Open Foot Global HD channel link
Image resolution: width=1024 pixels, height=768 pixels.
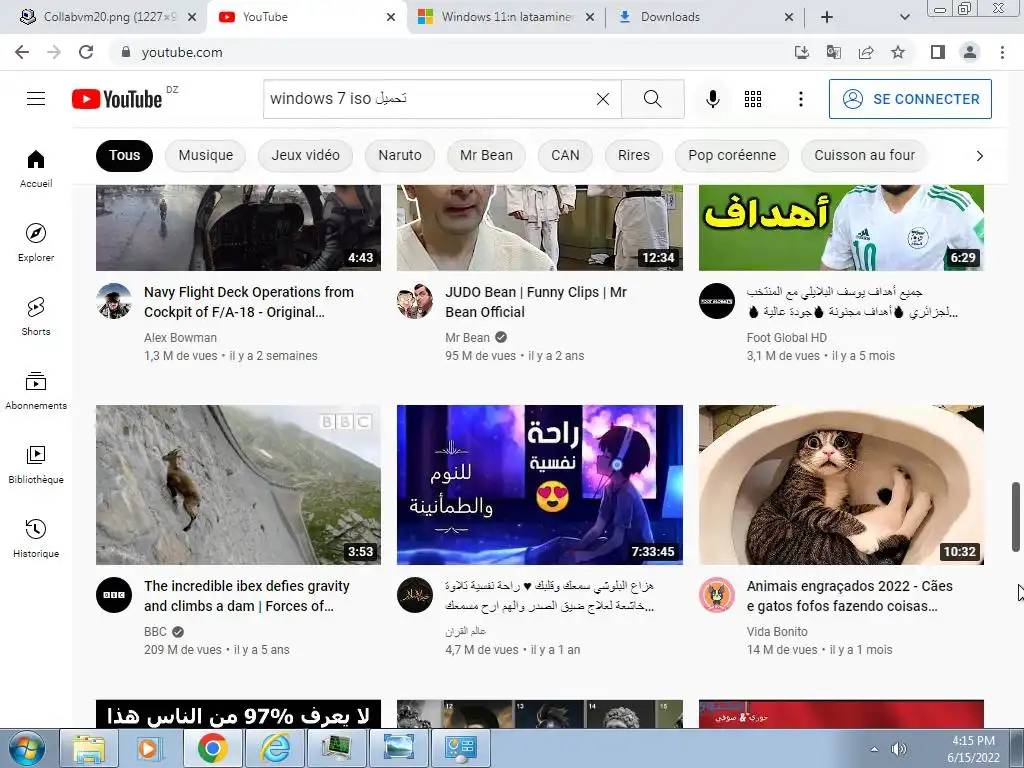pyautogui.click(x=786, y=338)
